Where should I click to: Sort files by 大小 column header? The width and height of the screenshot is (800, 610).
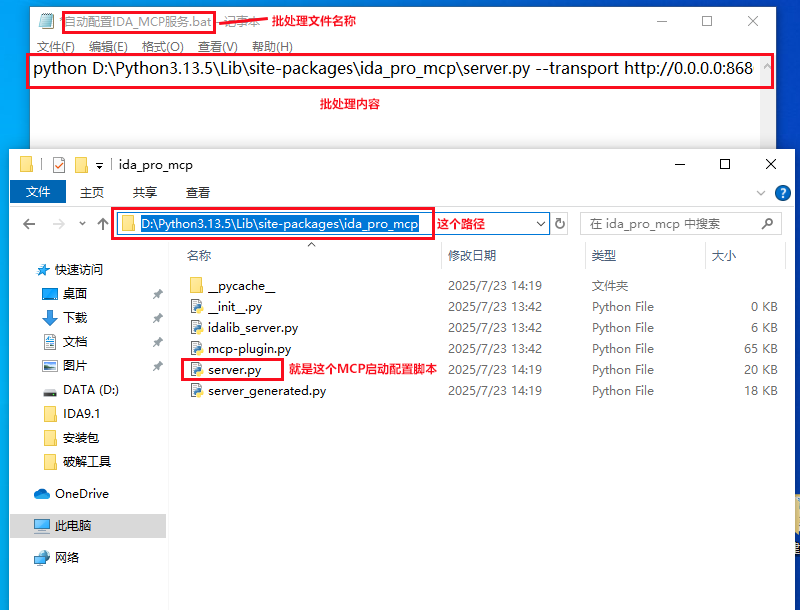(x=723, y=256)
